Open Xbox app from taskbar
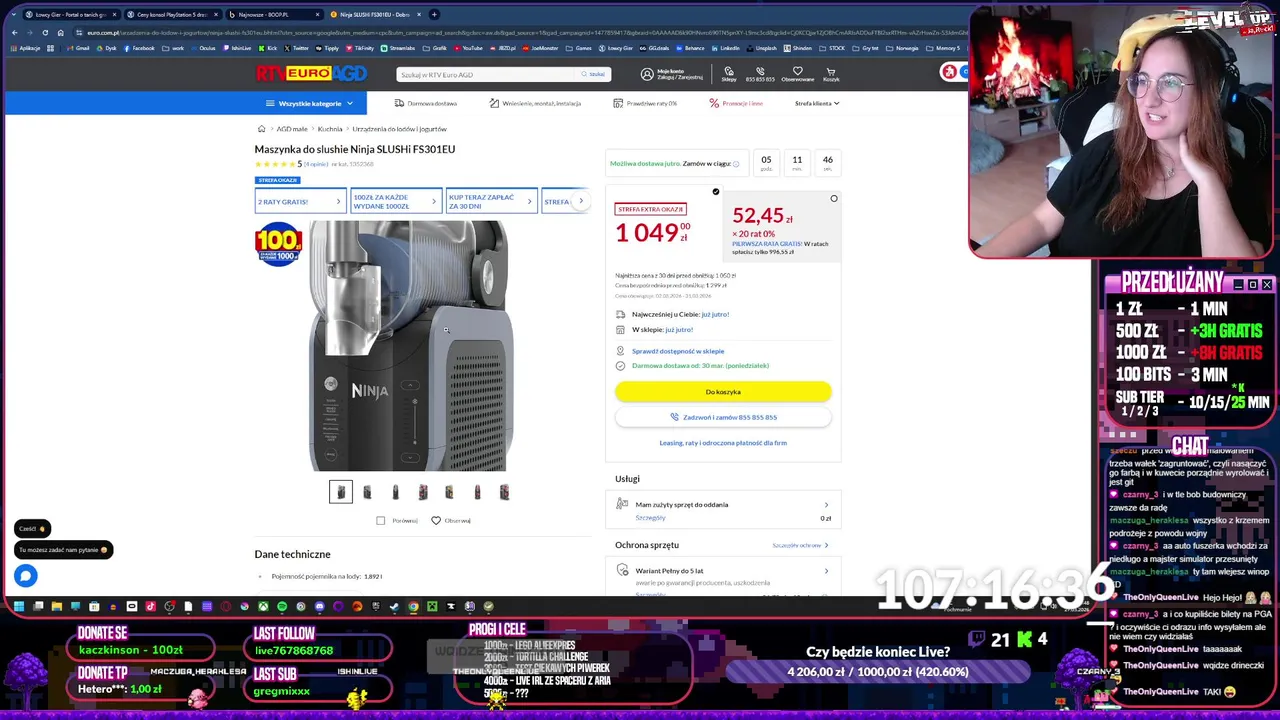The width and height of the screenshot is (1280, 720). (x=263, y=606)
